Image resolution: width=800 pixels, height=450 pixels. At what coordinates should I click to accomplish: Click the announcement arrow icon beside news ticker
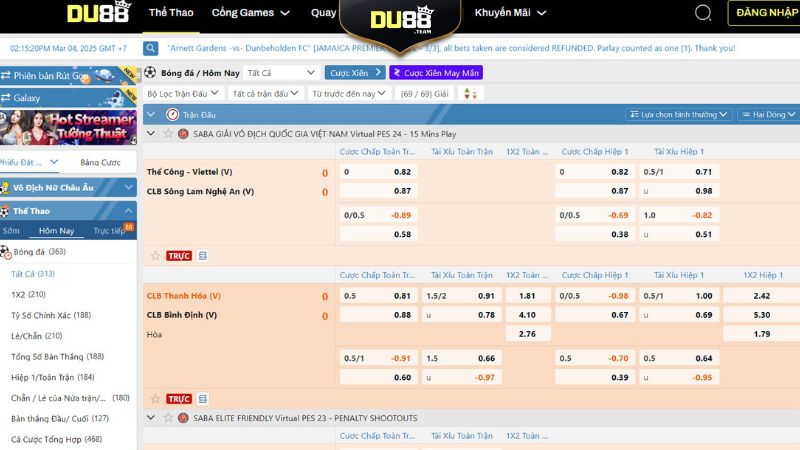[151, 48]
